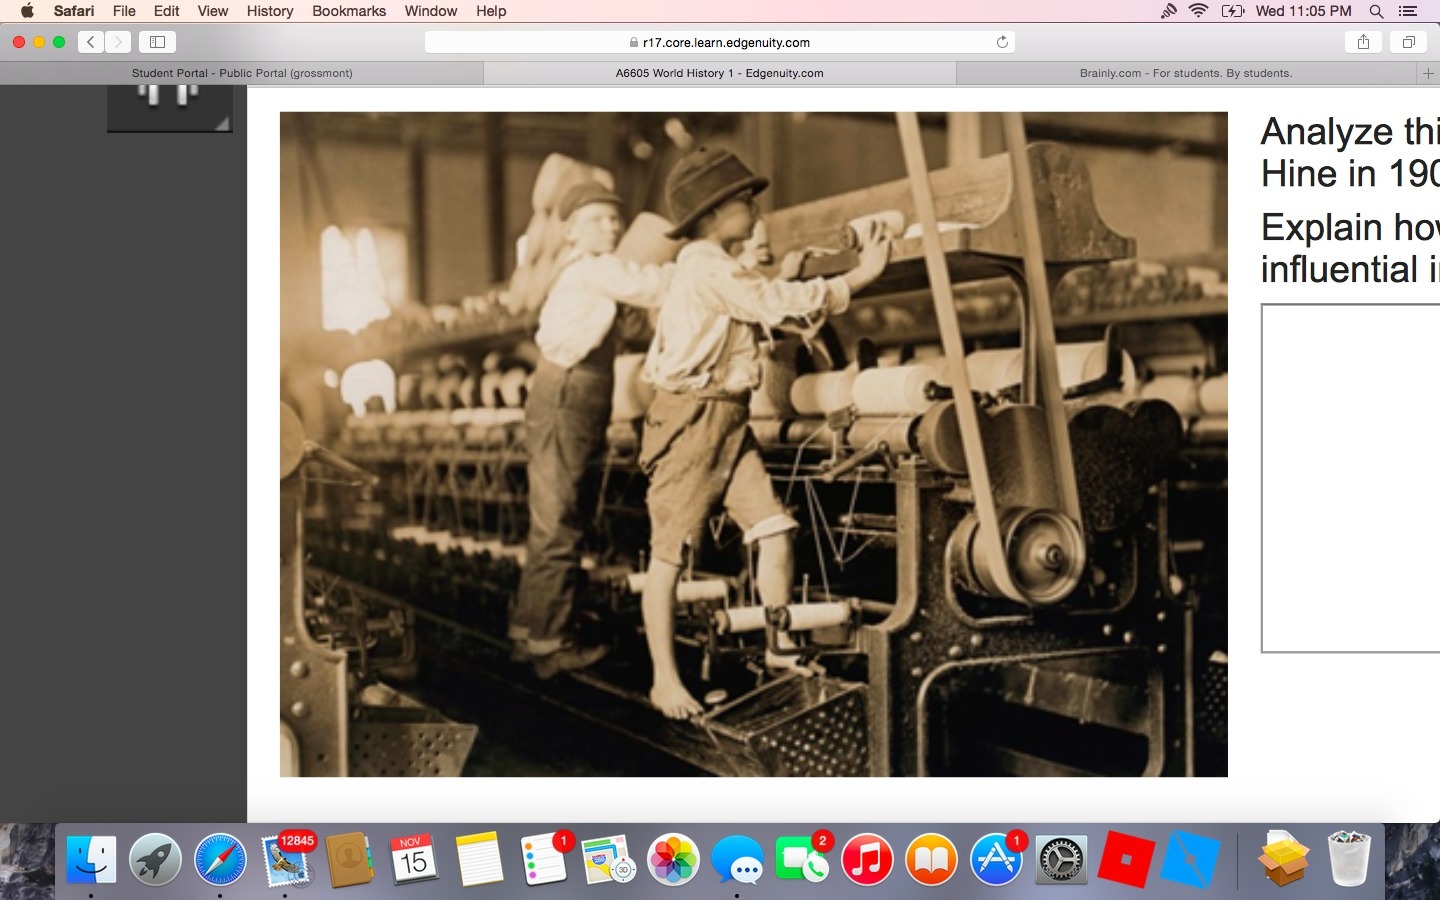Reload the current page
This screenshot has width=1440, height=900.
(1002, 42)
